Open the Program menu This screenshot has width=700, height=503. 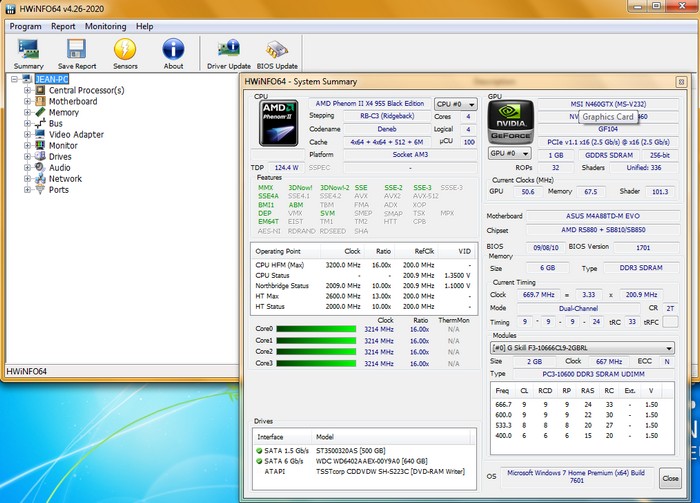25,26
